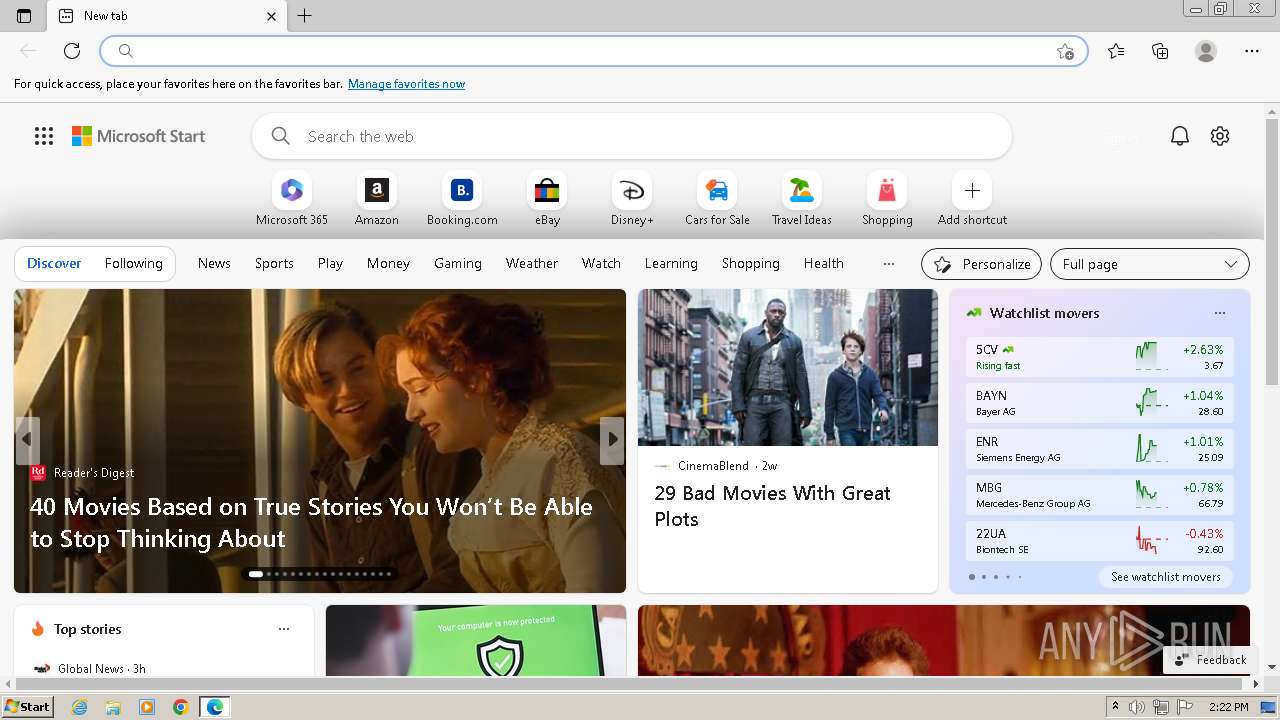Open Edge settings and more menu
Viewport: 1280px width, 720px height.
[1252, 51]
